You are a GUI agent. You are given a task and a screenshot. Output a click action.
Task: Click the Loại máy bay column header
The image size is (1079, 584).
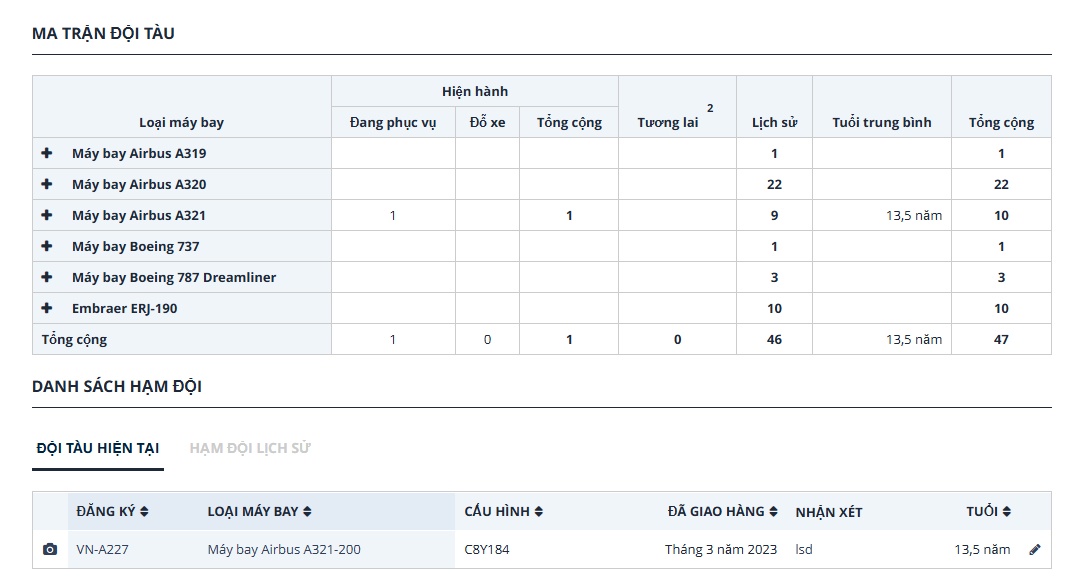(182, 122)
